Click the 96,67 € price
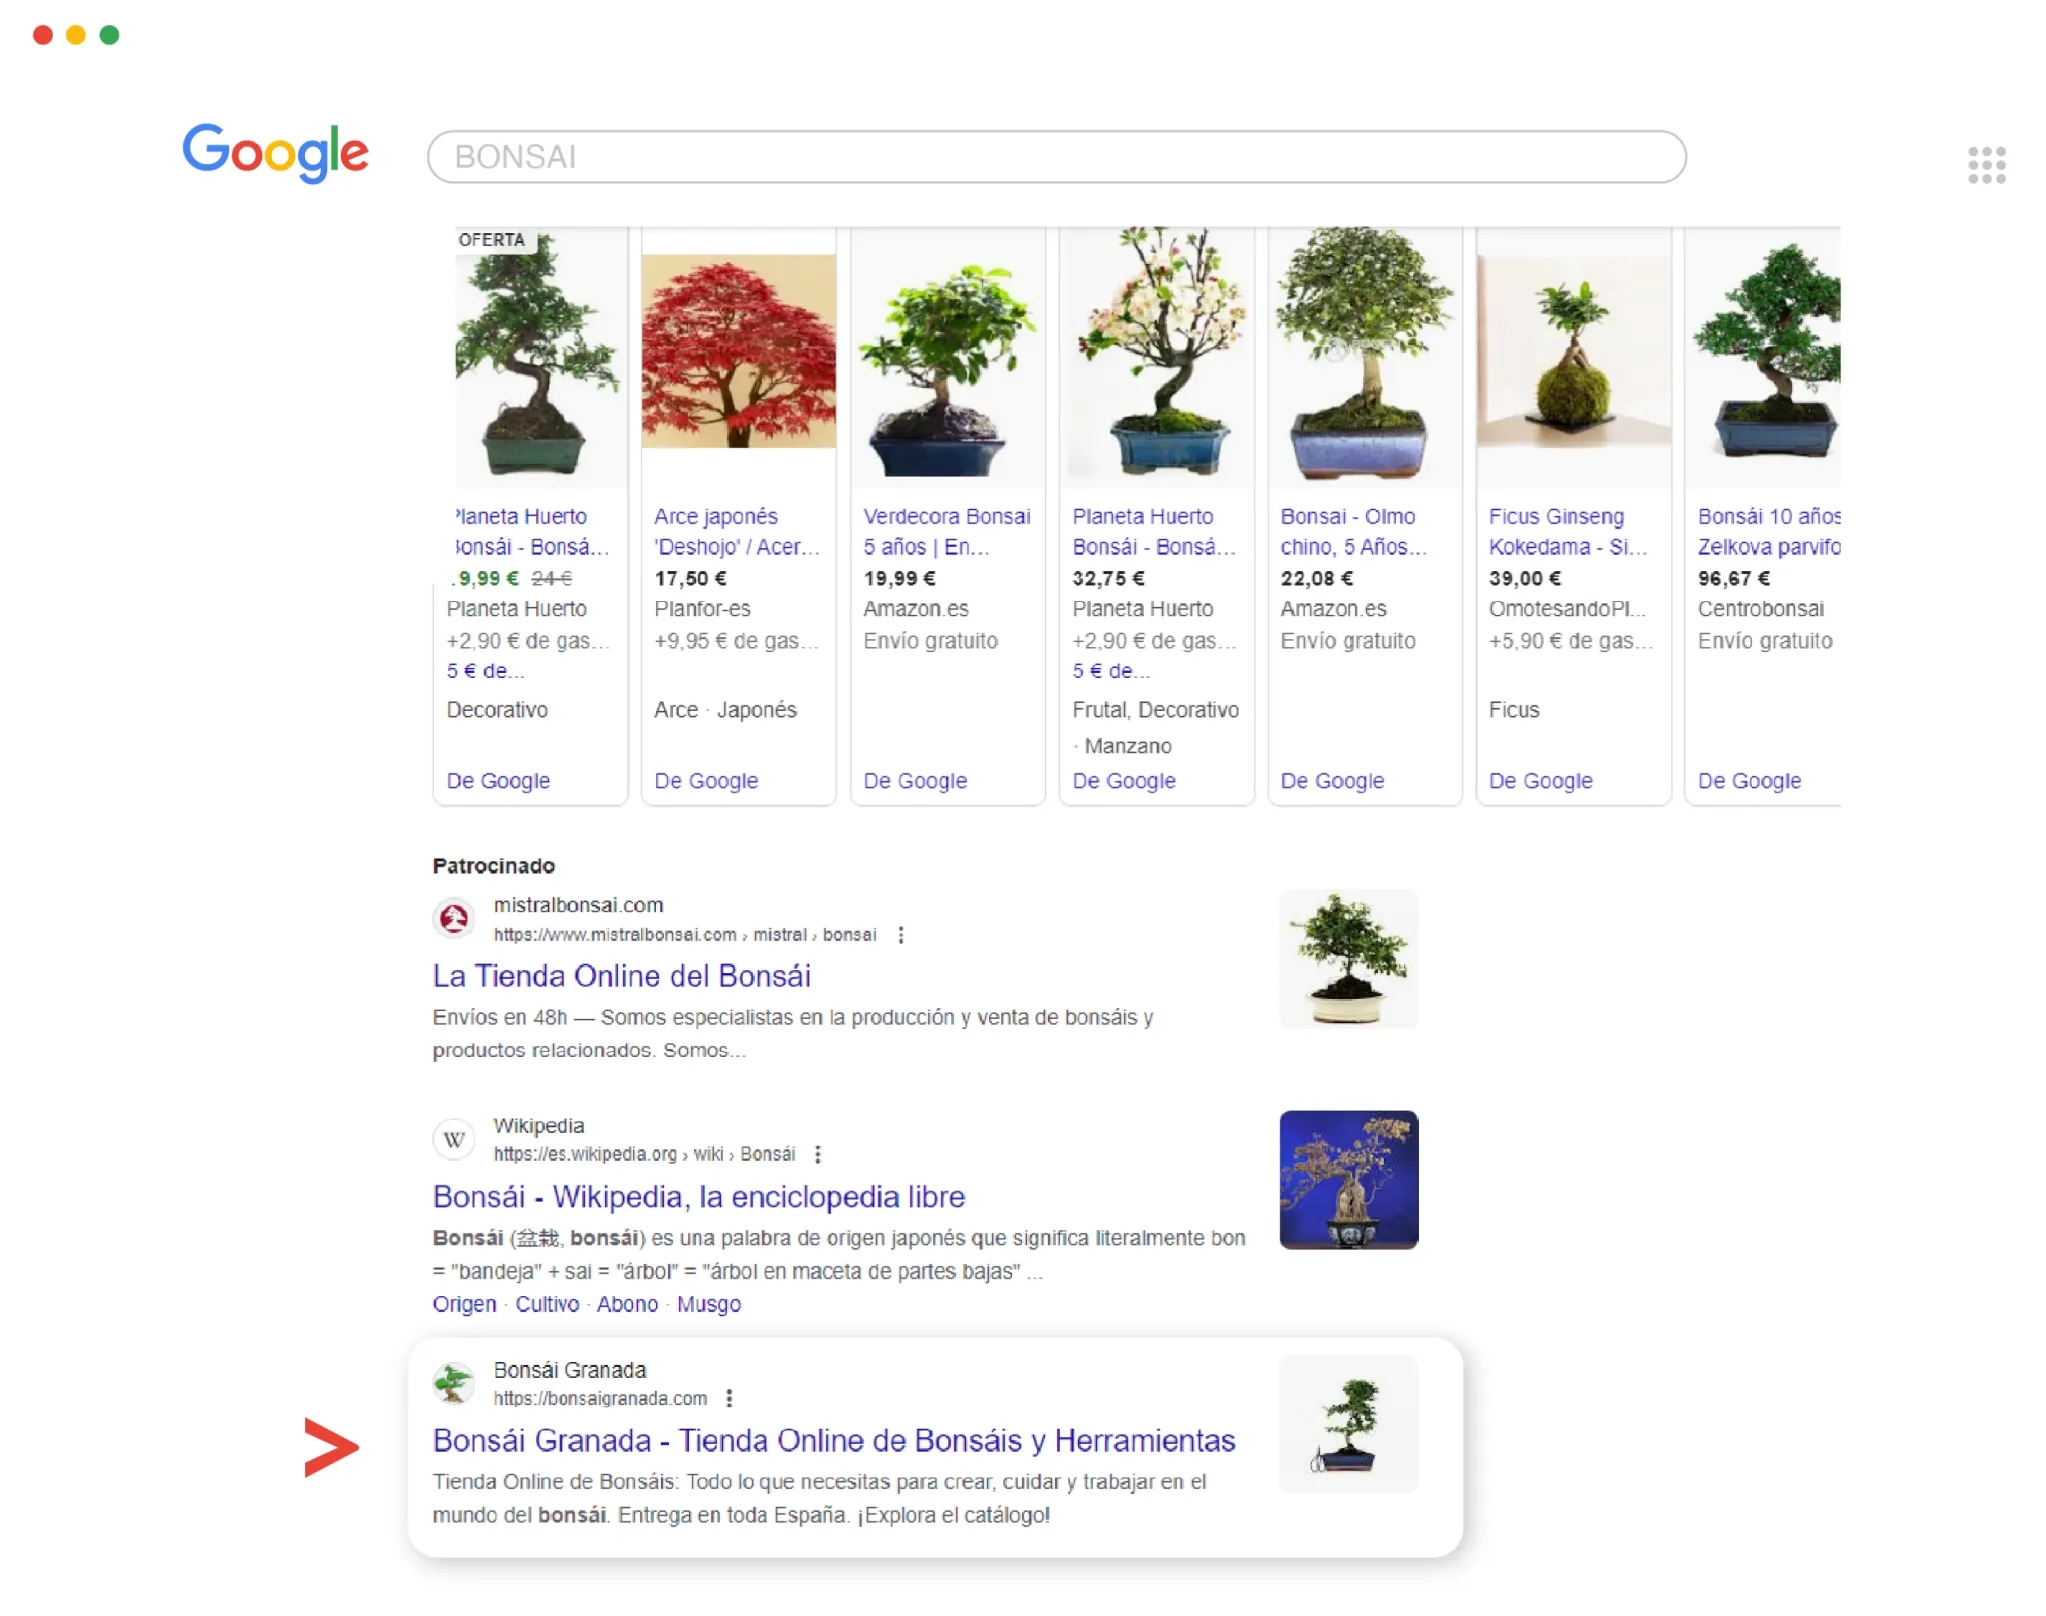The width and height of the screenshot is (2046, 1616). 1733,579
